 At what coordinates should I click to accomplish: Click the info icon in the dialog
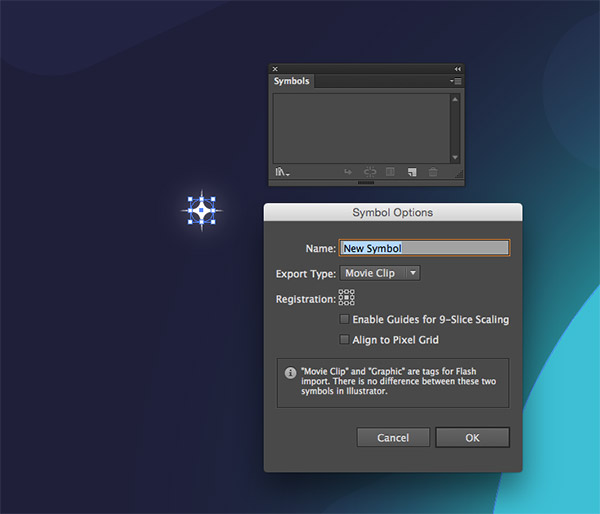pos(289,370)
